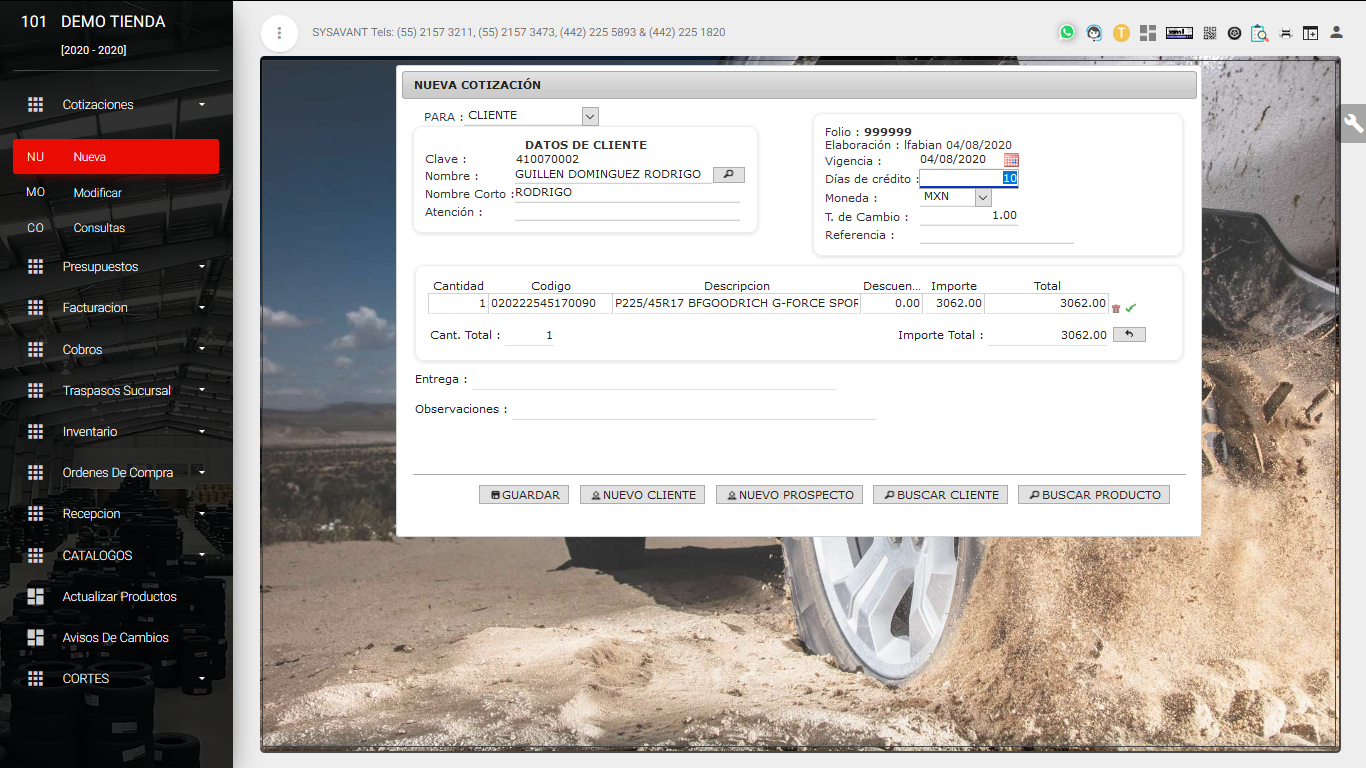1366x768 pixels.
Task: Open the user profile icon
Action: 1336,33
